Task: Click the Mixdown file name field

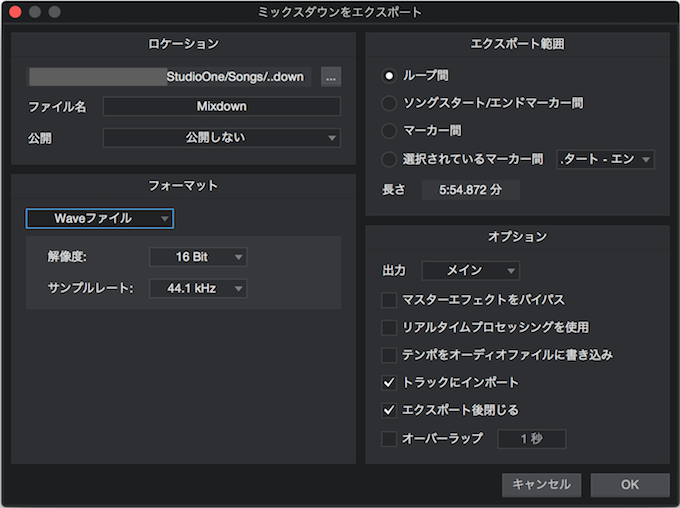Action: click(x=222, y=106)
